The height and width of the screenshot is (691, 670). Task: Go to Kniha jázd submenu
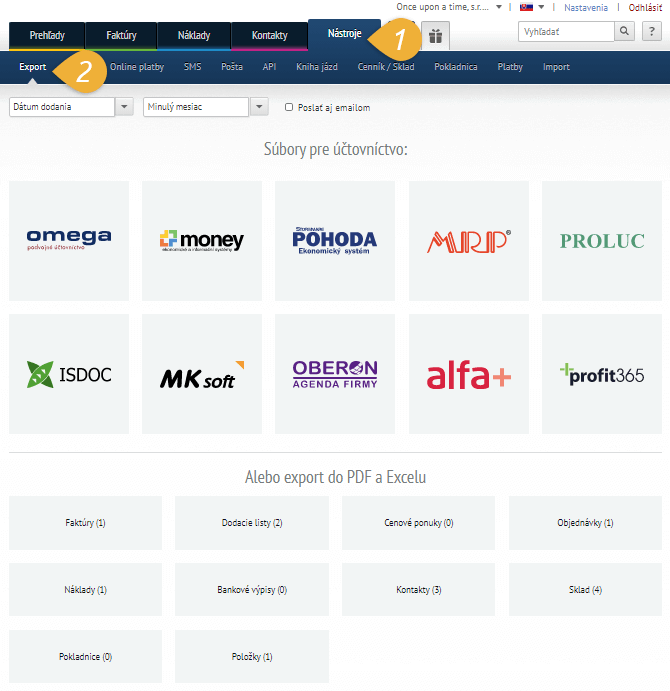[317, 67]
